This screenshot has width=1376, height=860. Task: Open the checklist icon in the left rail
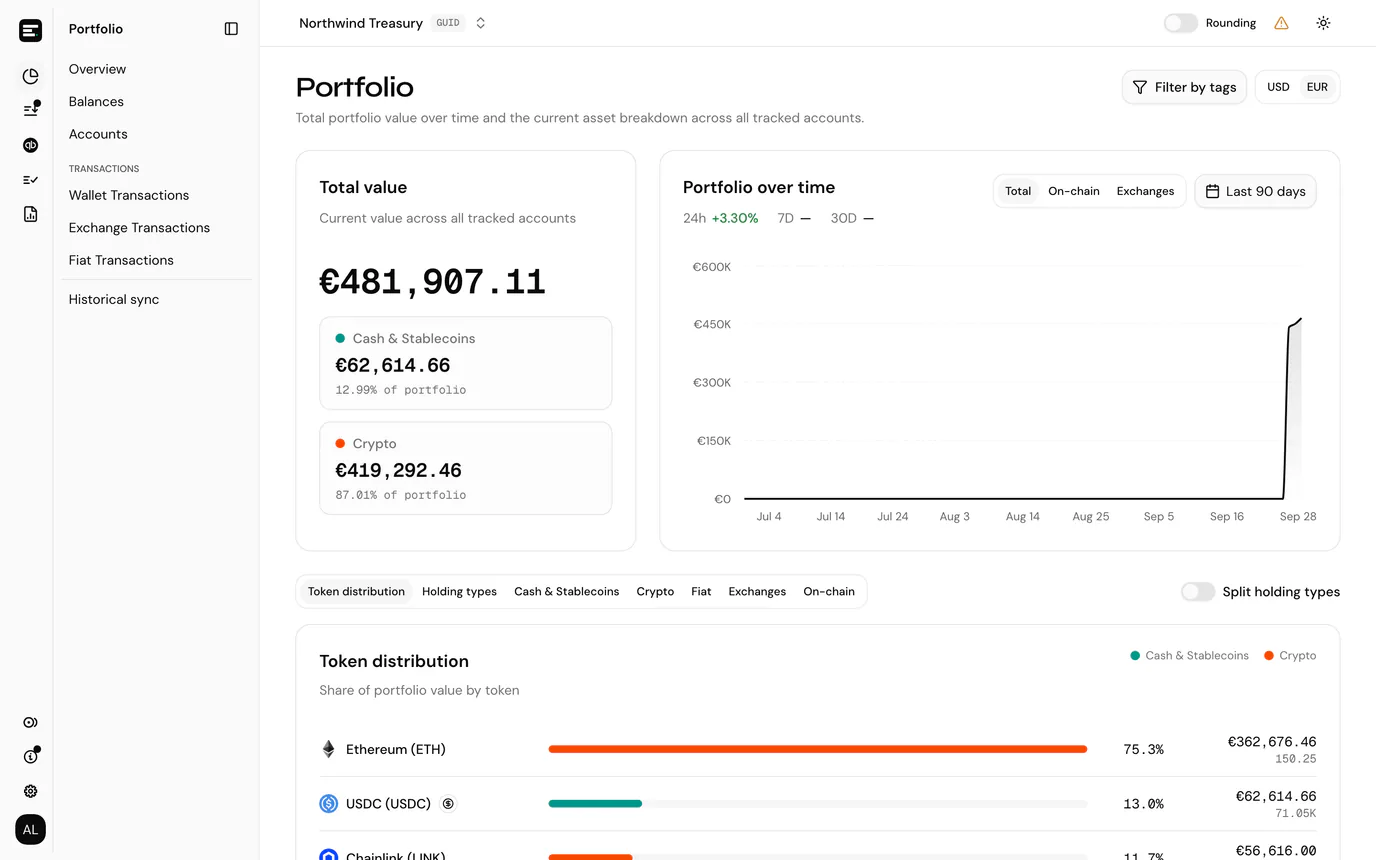(30, 180)
